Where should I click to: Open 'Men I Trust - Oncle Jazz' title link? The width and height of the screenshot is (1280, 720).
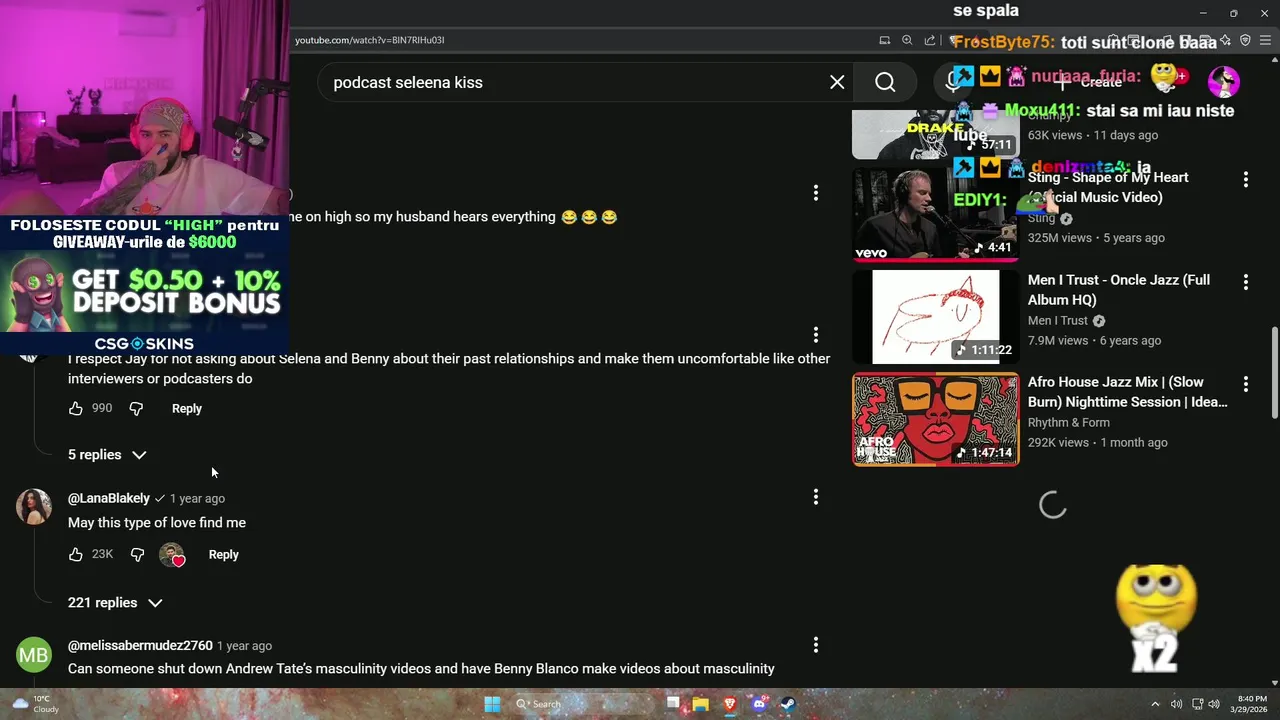[1119, 290]
